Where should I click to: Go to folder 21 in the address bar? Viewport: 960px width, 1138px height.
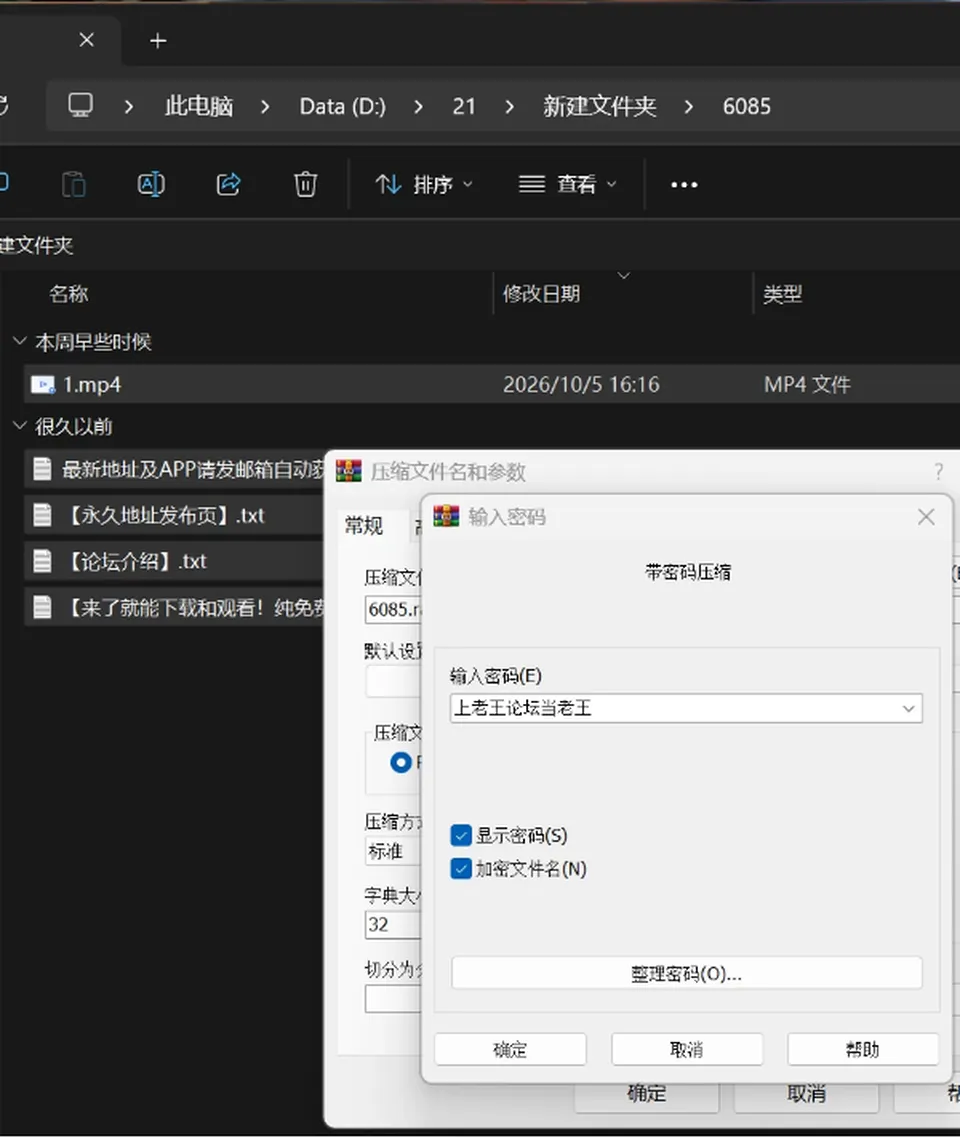464,107
